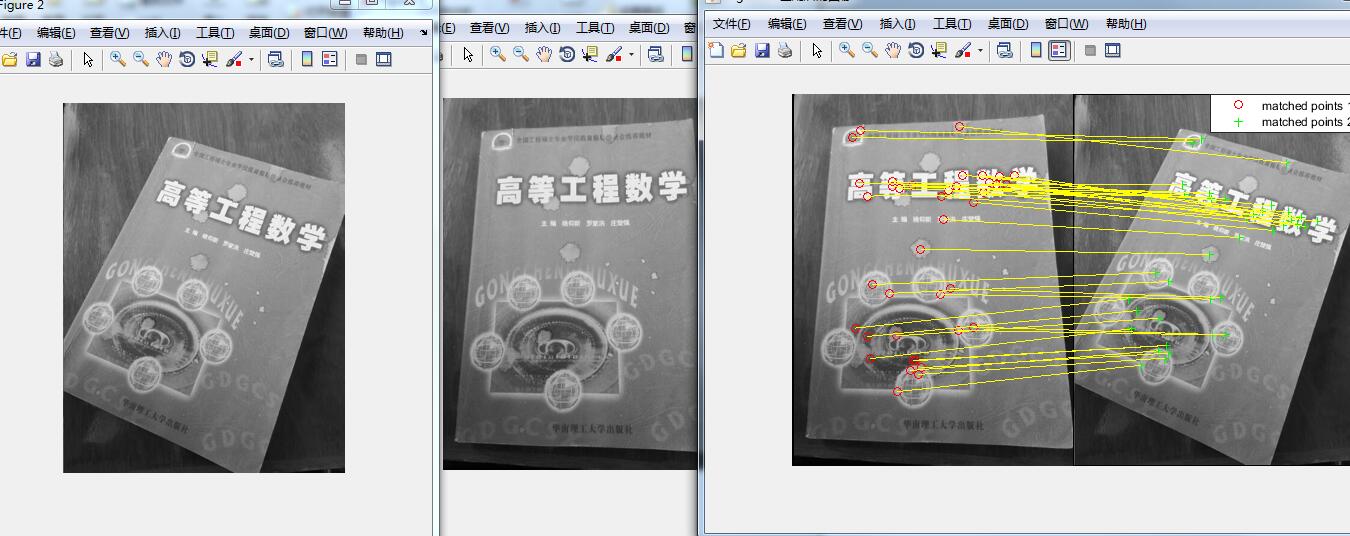Click Print icon in matched points window
1350x536 pixels.
[x=785, y=50]
